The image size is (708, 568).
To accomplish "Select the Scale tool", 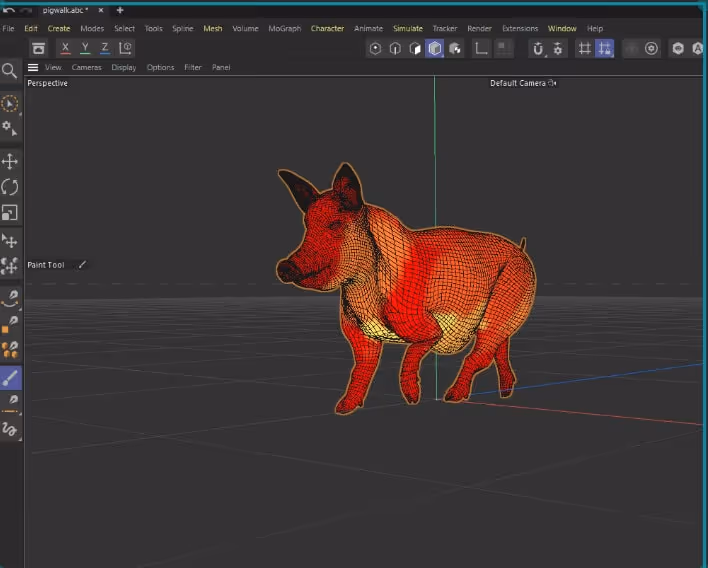I will (10, 213).
